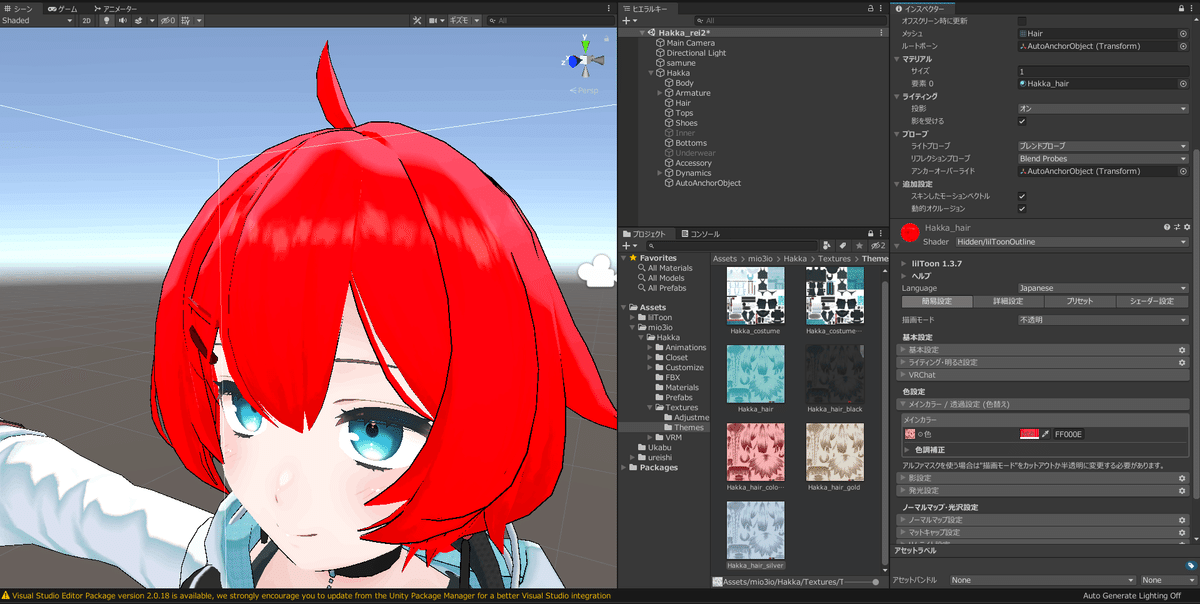Click the Textures breadcrumb in Project path
Screen dimensions: 1200x604
(x=835, y=259)
